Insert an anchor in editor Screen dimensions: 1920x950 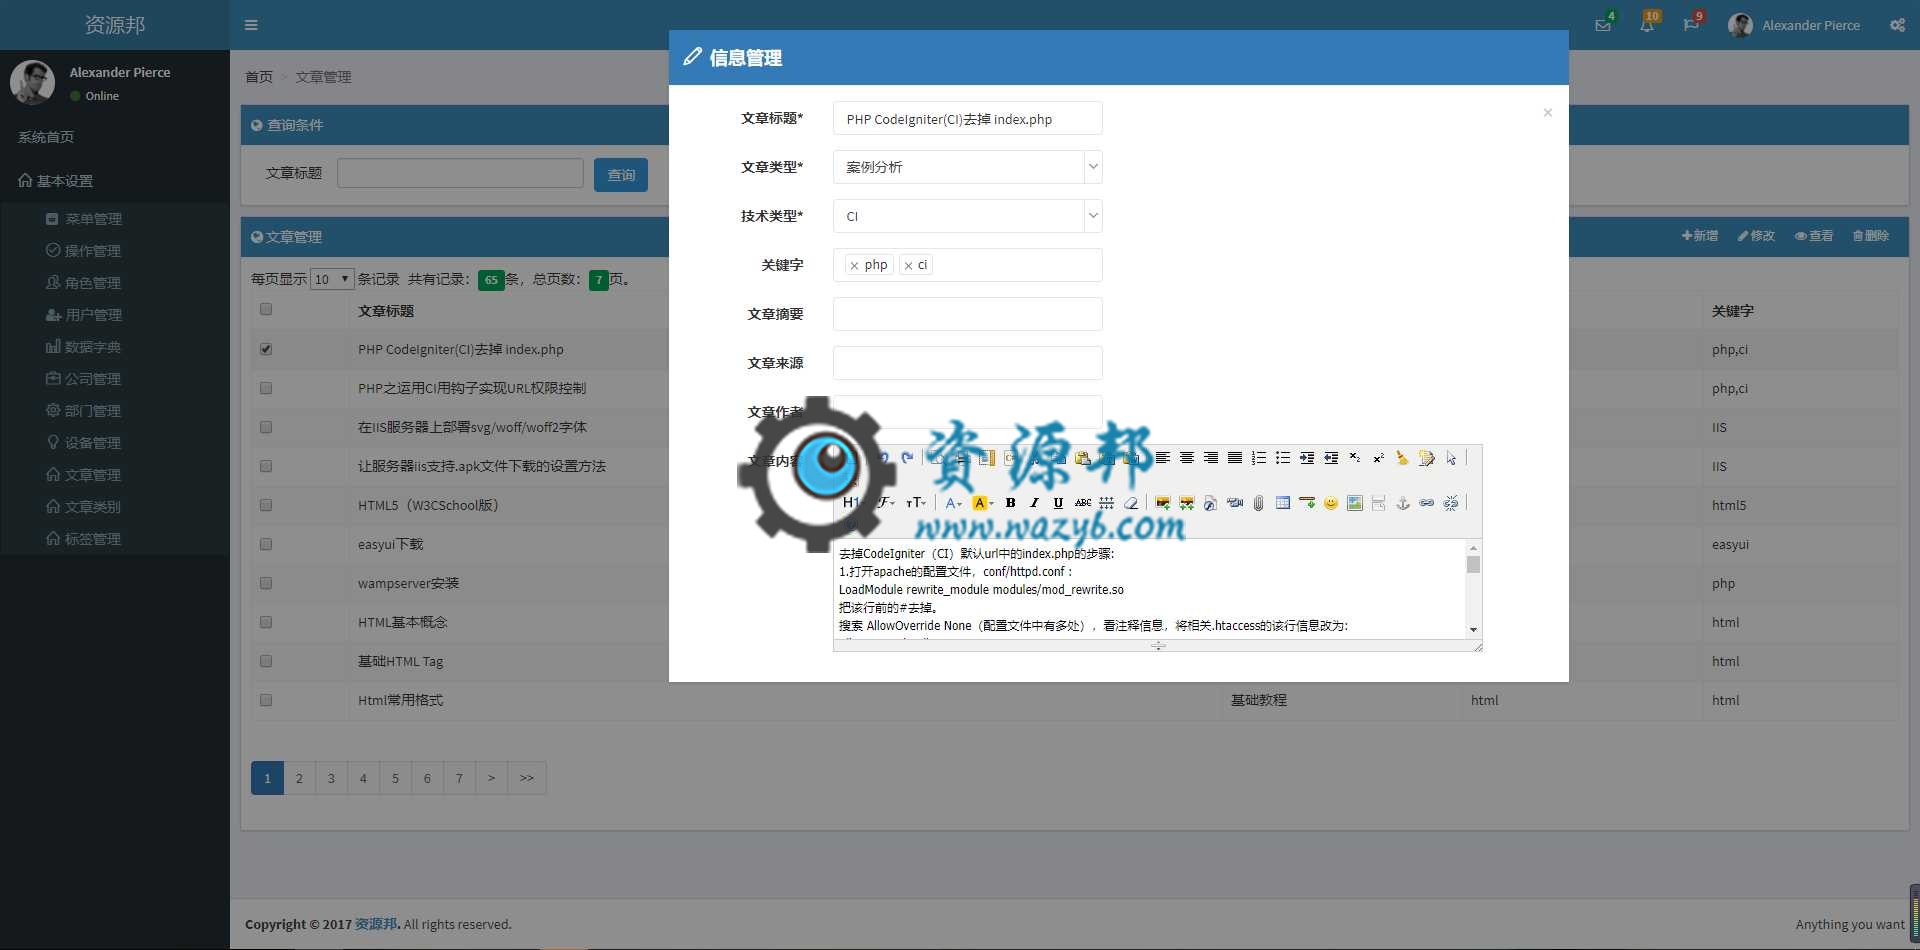pyautogui.click(x=1403, y=503)
